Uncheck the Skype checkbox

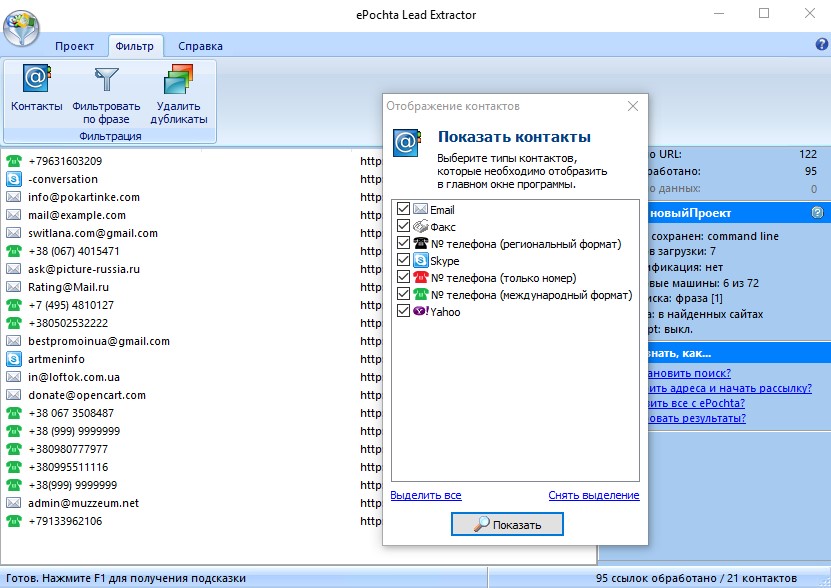pos(403,259)
